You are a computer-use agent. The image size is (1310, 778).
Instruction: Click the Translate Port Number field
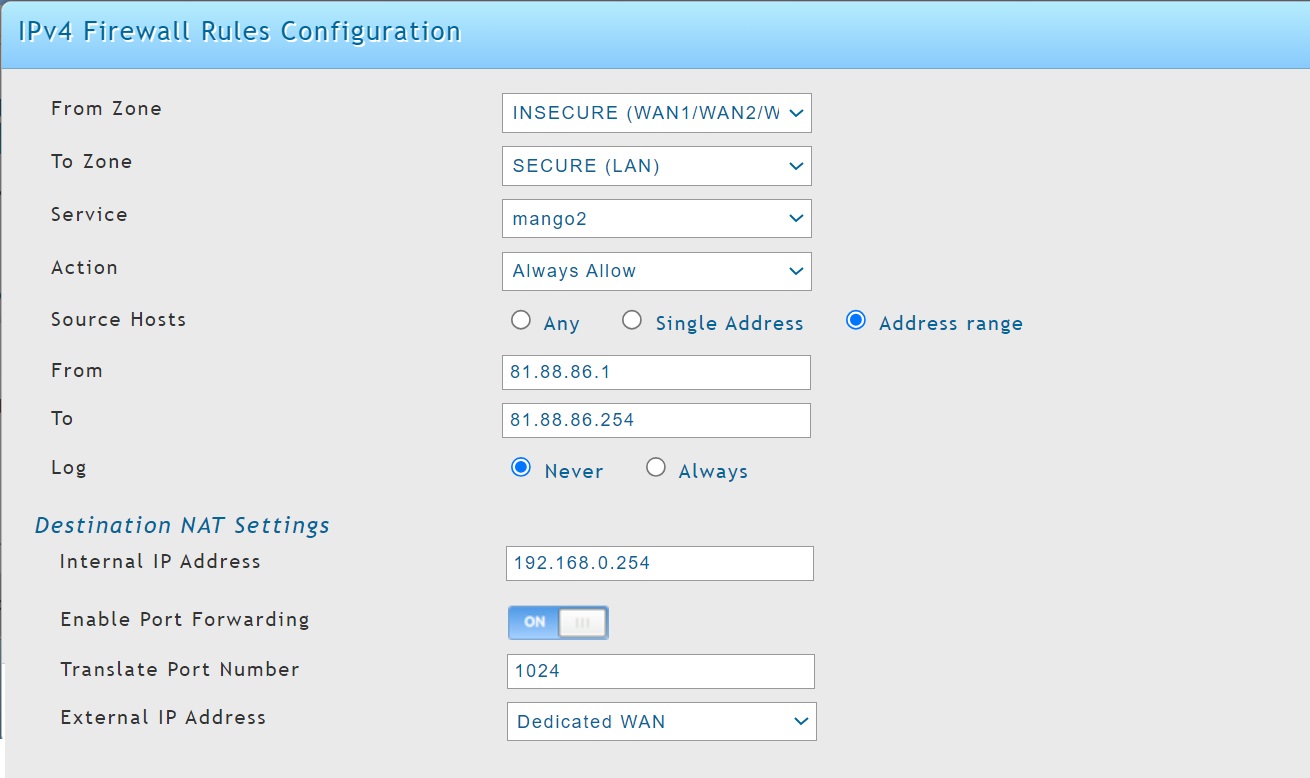(660, 671)
